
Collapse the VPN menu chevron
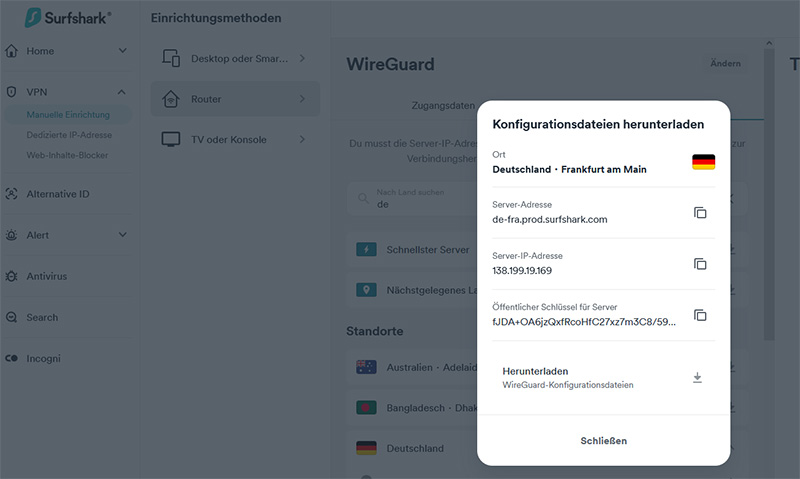click(x=121, y=92)
